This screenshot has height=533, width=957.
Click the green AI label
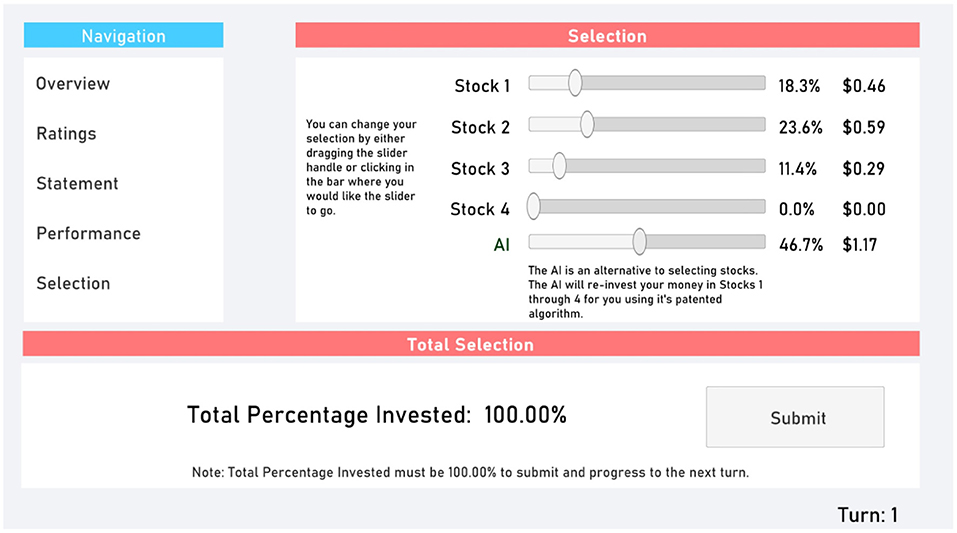(x=502, y=245)
